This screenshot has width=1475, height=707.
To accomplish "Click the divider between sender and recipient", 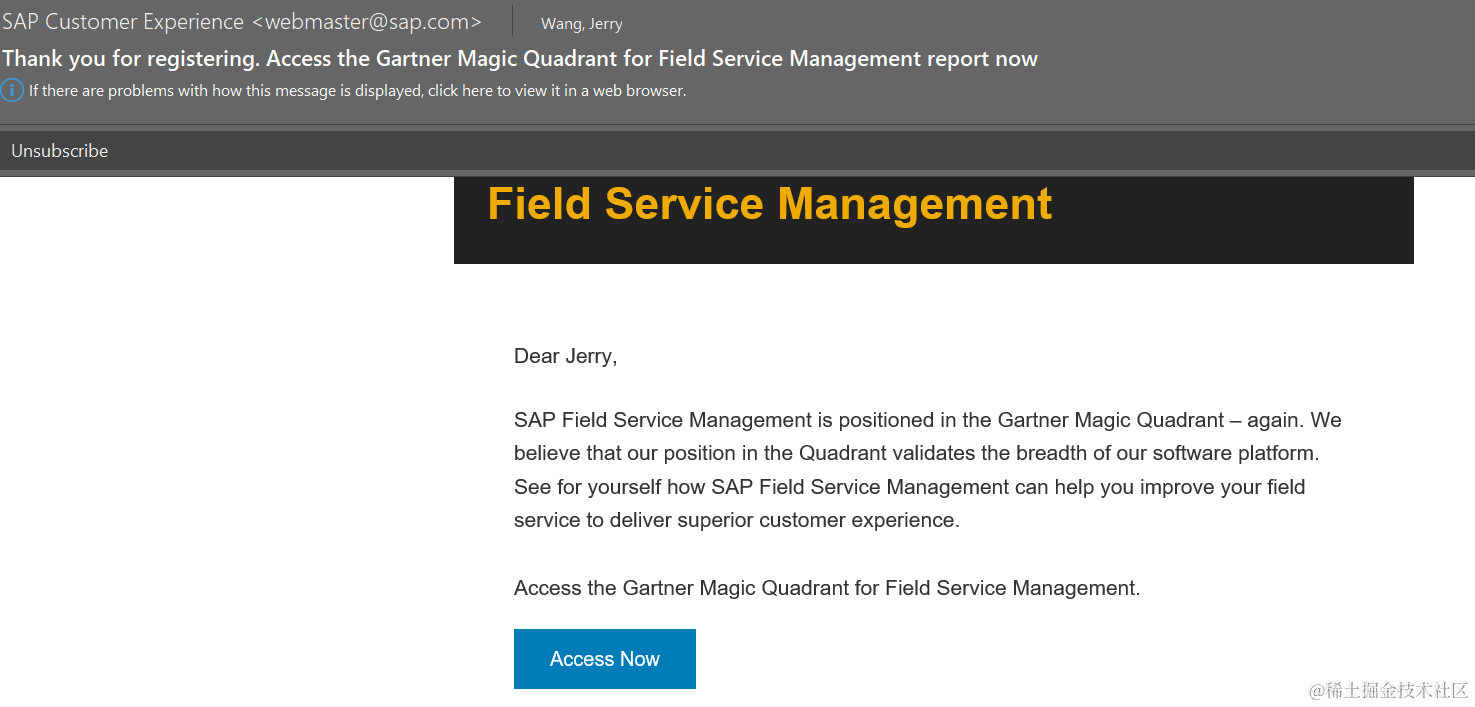I will (x=512, y=22).
